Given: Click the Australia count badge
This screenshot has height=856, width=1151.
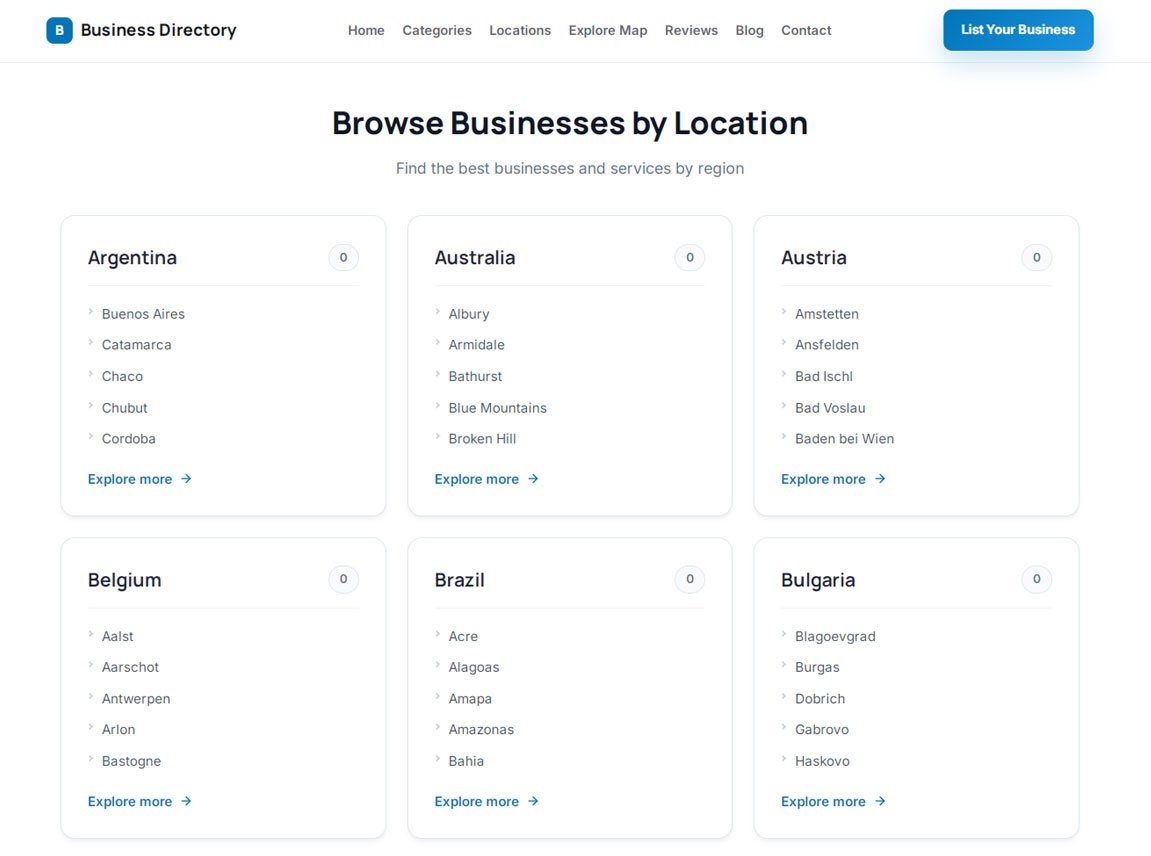Looking at the screenshot, I should [x=690, y=258].
